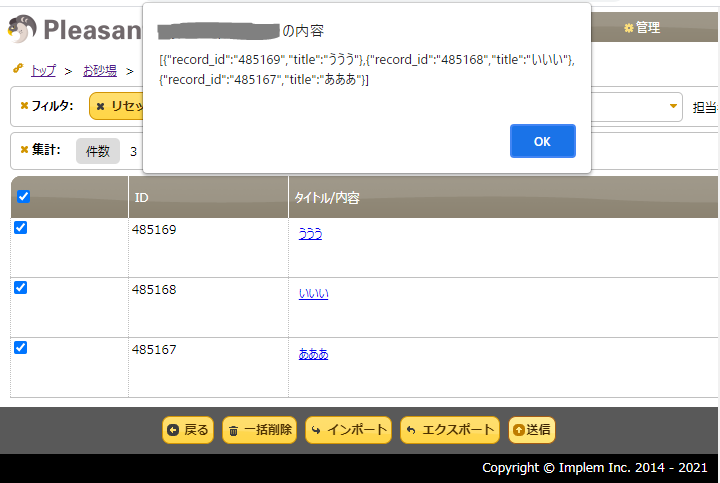Sort by the タイトル/内容 column header
The height and width of the screenshot is (483, 720).
[x=503, y=197]
